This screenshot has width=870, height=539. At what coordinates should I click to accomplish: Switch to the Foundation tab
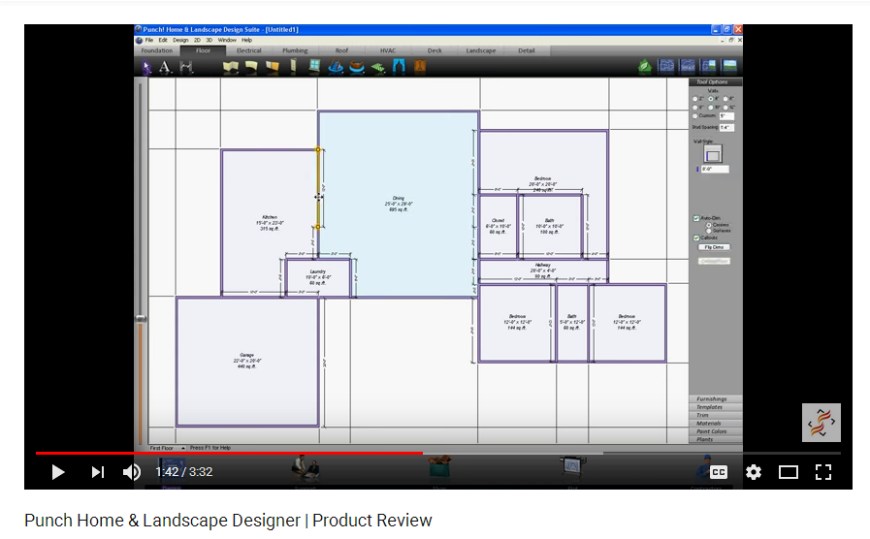tap(157, 51)
